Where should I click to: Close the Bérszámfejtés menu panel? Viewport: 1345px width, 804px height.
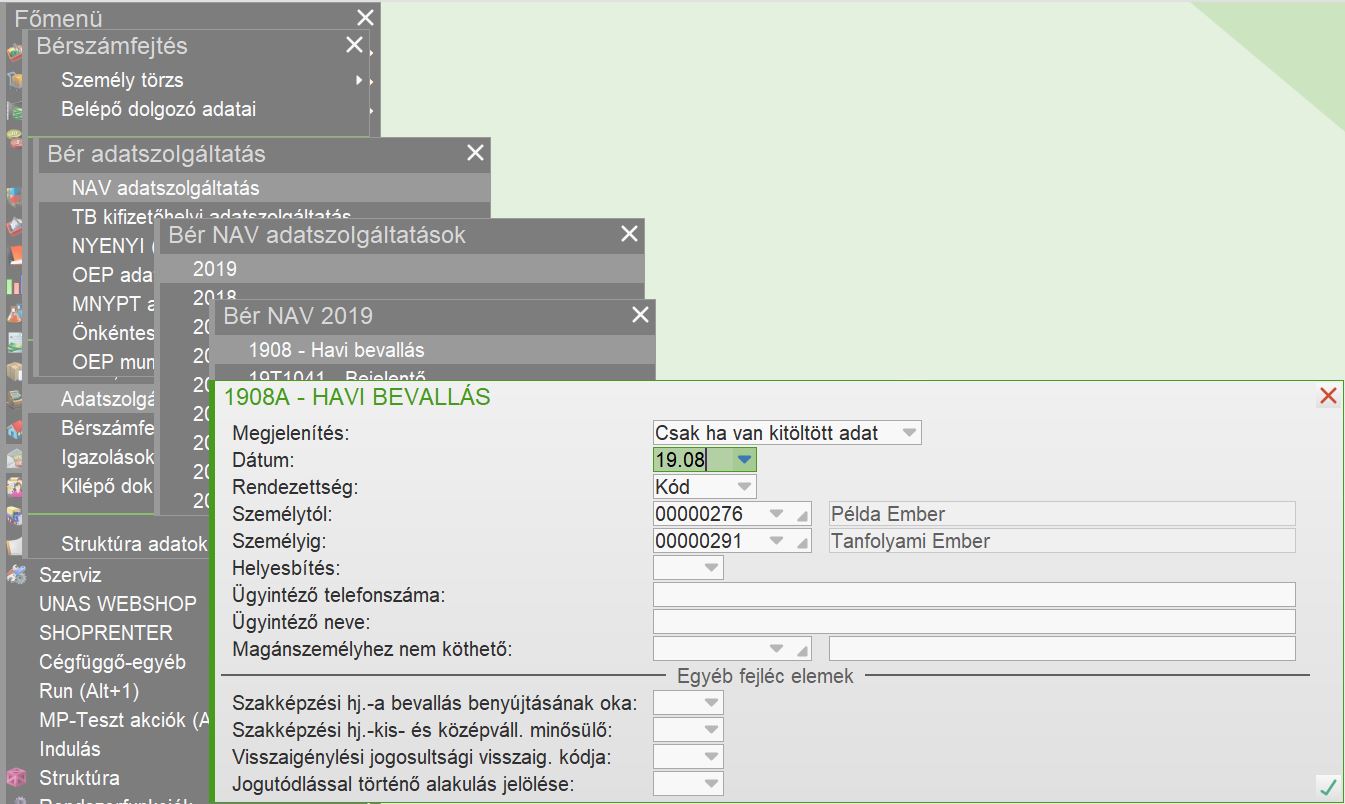[354, 45]
